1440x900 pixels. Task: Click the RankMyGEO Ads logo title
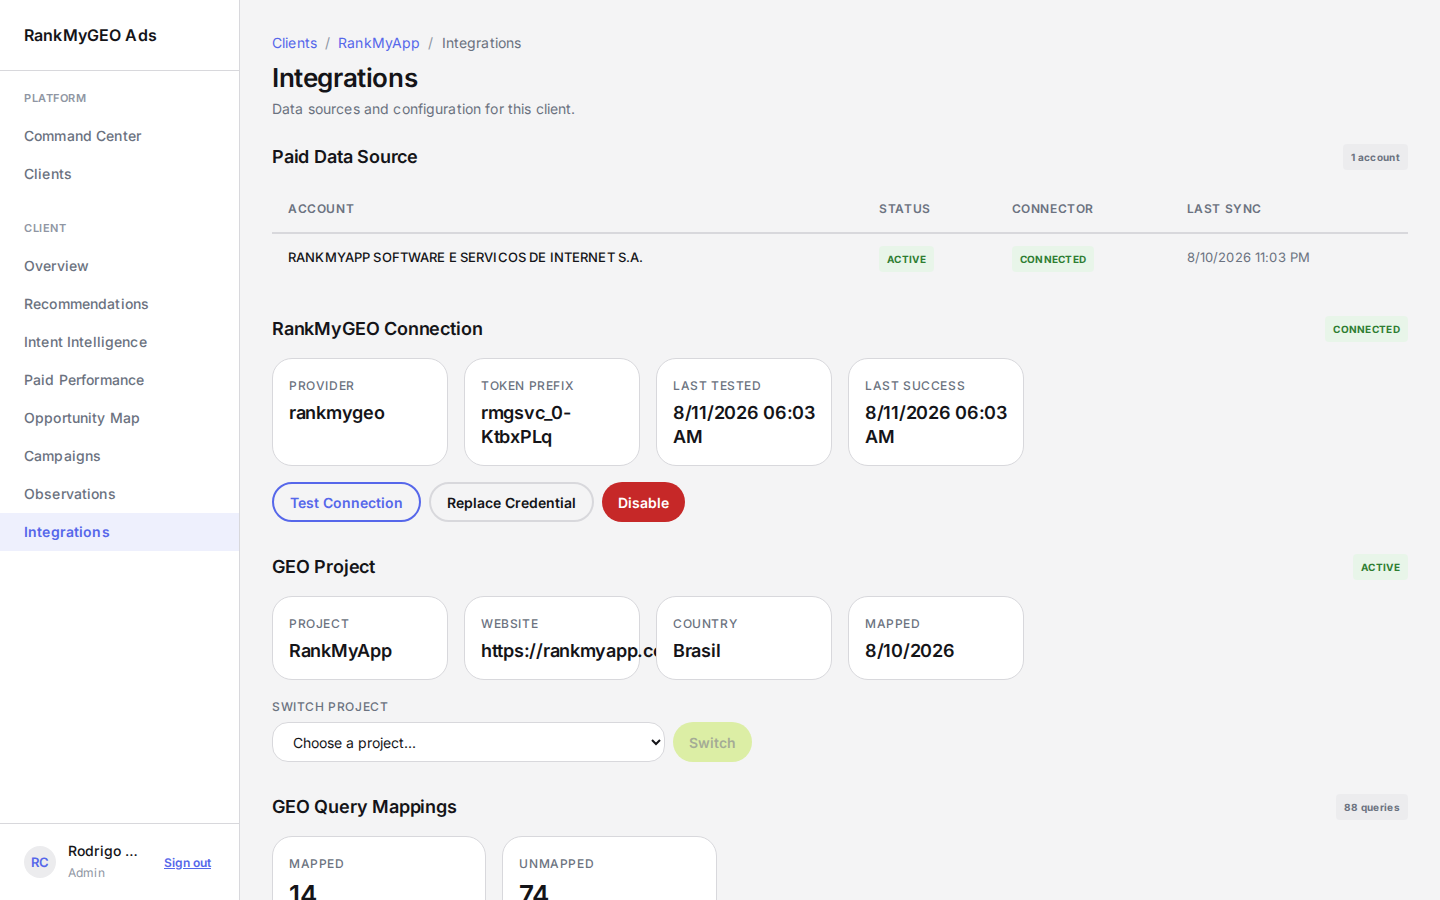tap(90, 35)
